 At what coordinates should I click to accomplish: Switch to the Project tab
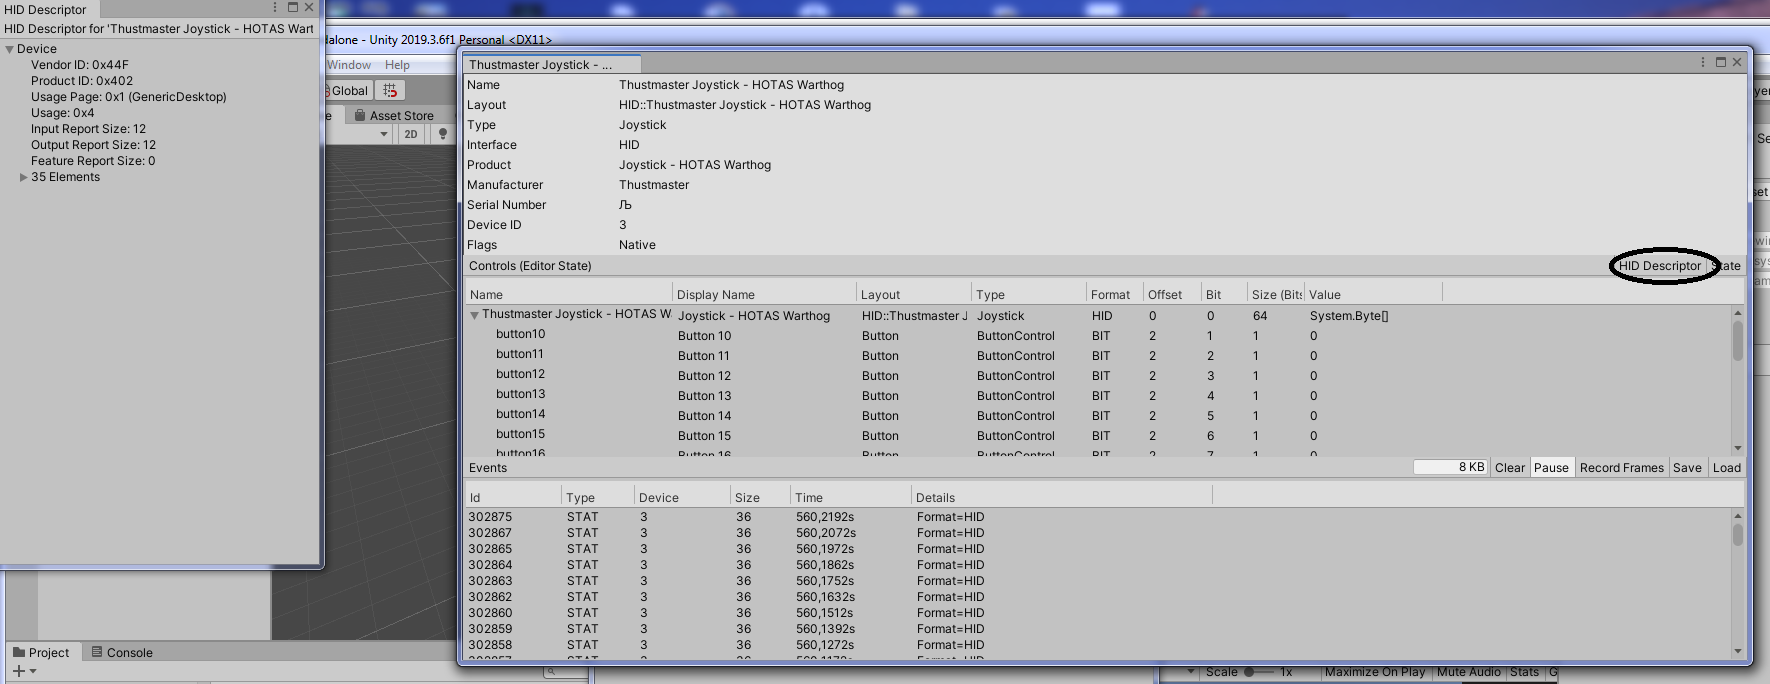pyautogui.click(x=41, y=652)
